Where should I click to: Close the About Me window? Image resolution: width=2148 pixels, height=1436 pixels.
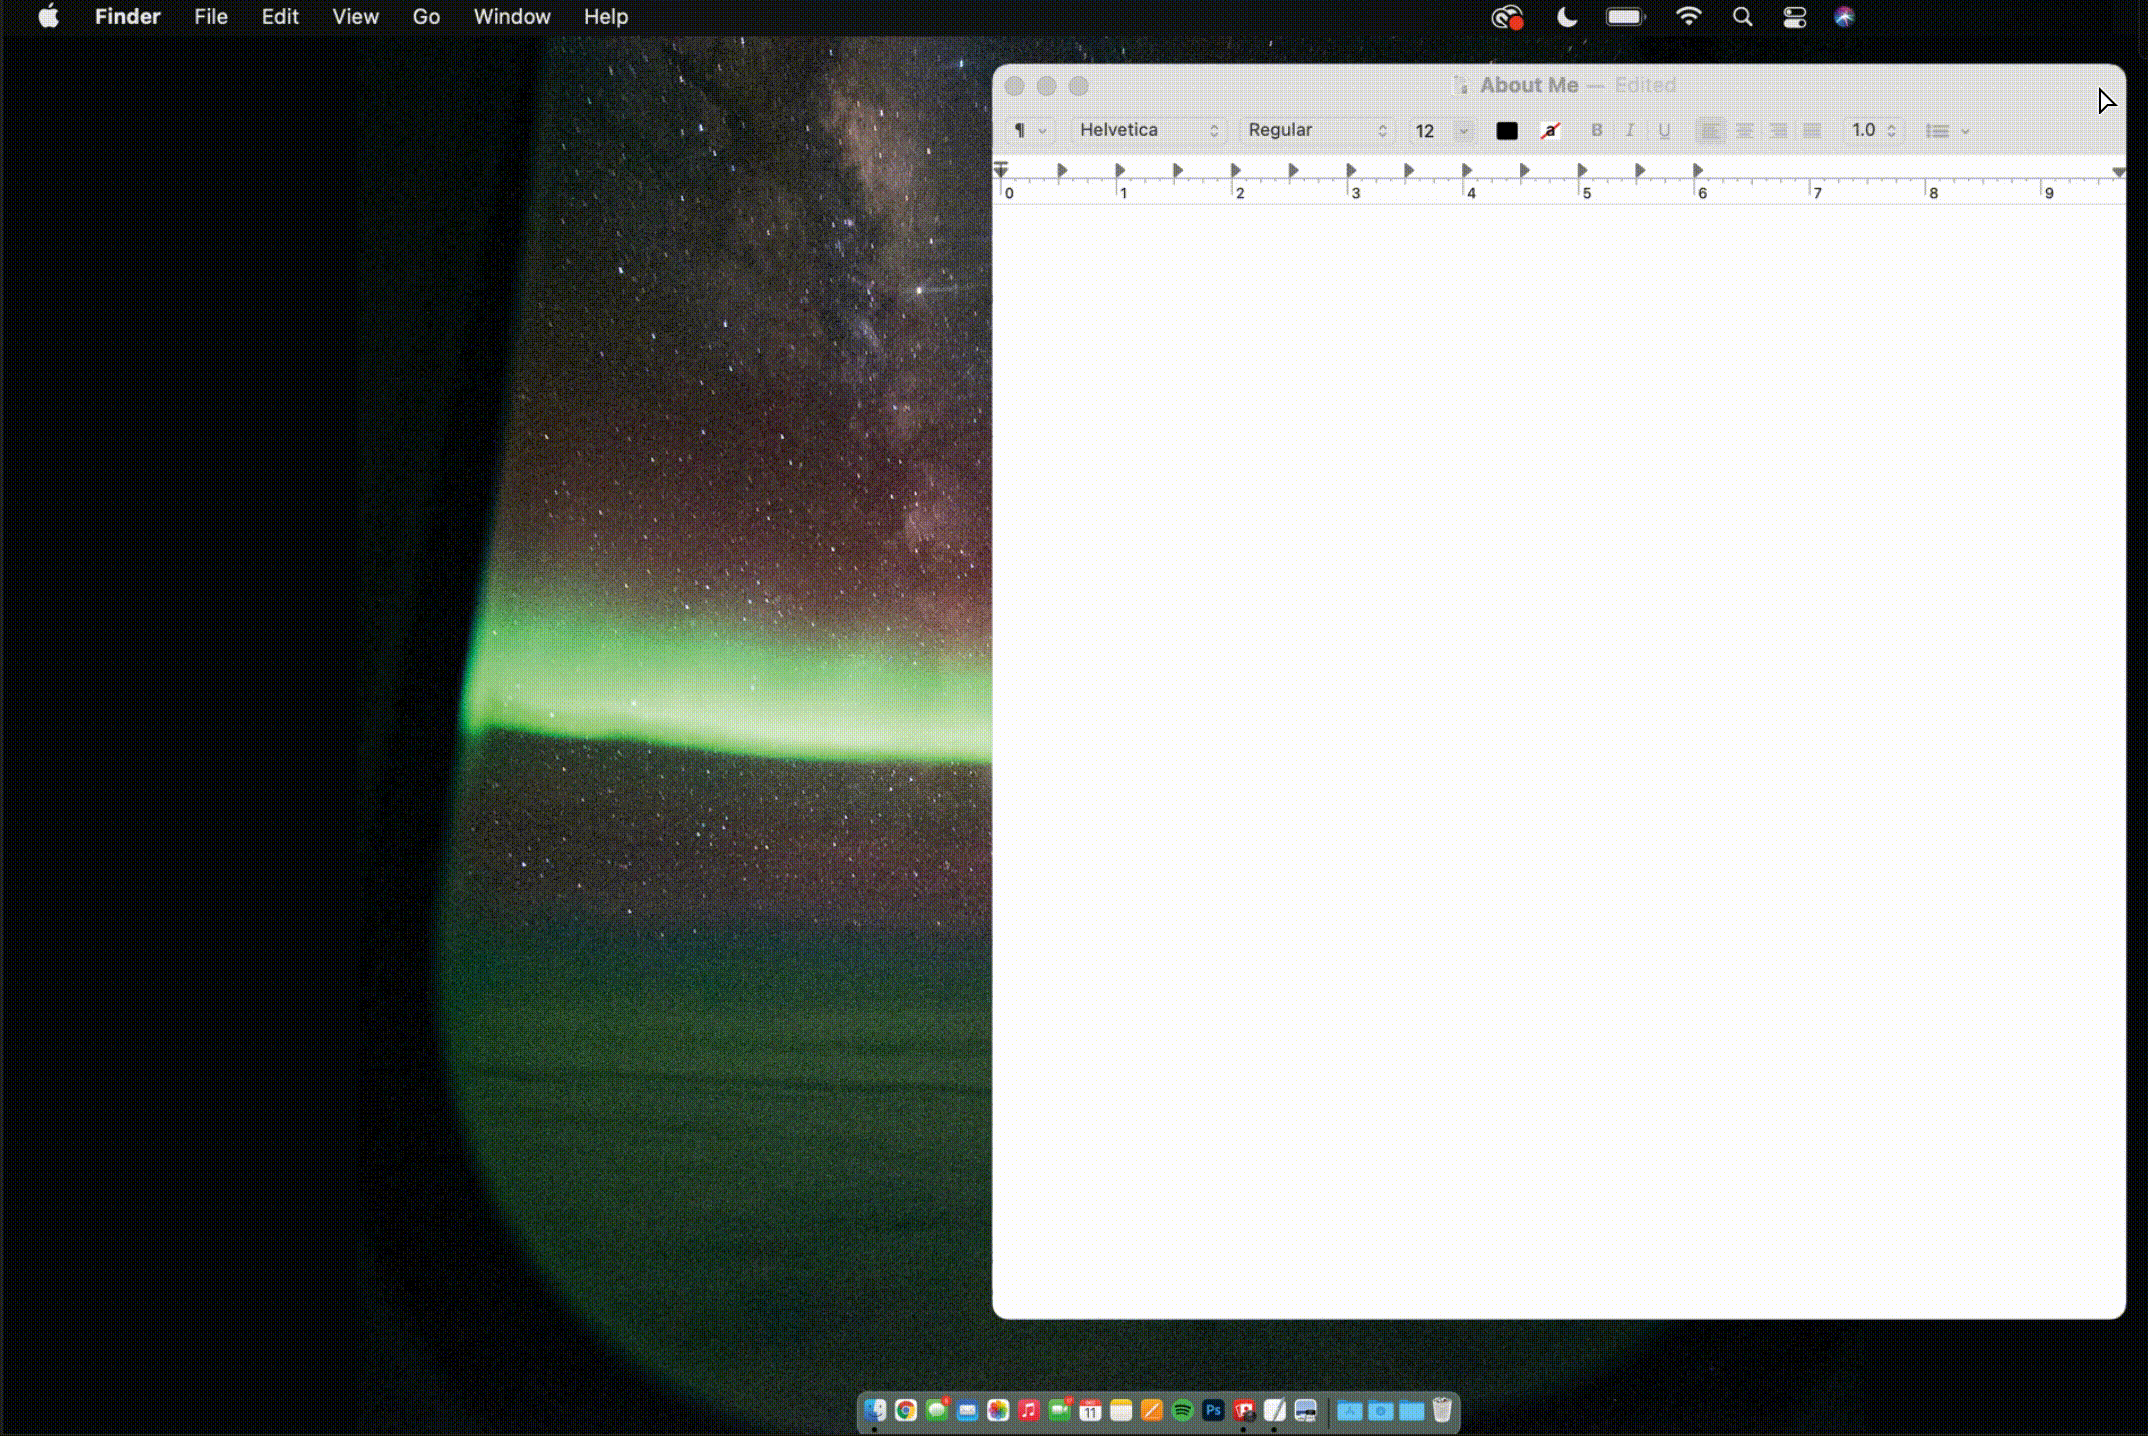1014,86
